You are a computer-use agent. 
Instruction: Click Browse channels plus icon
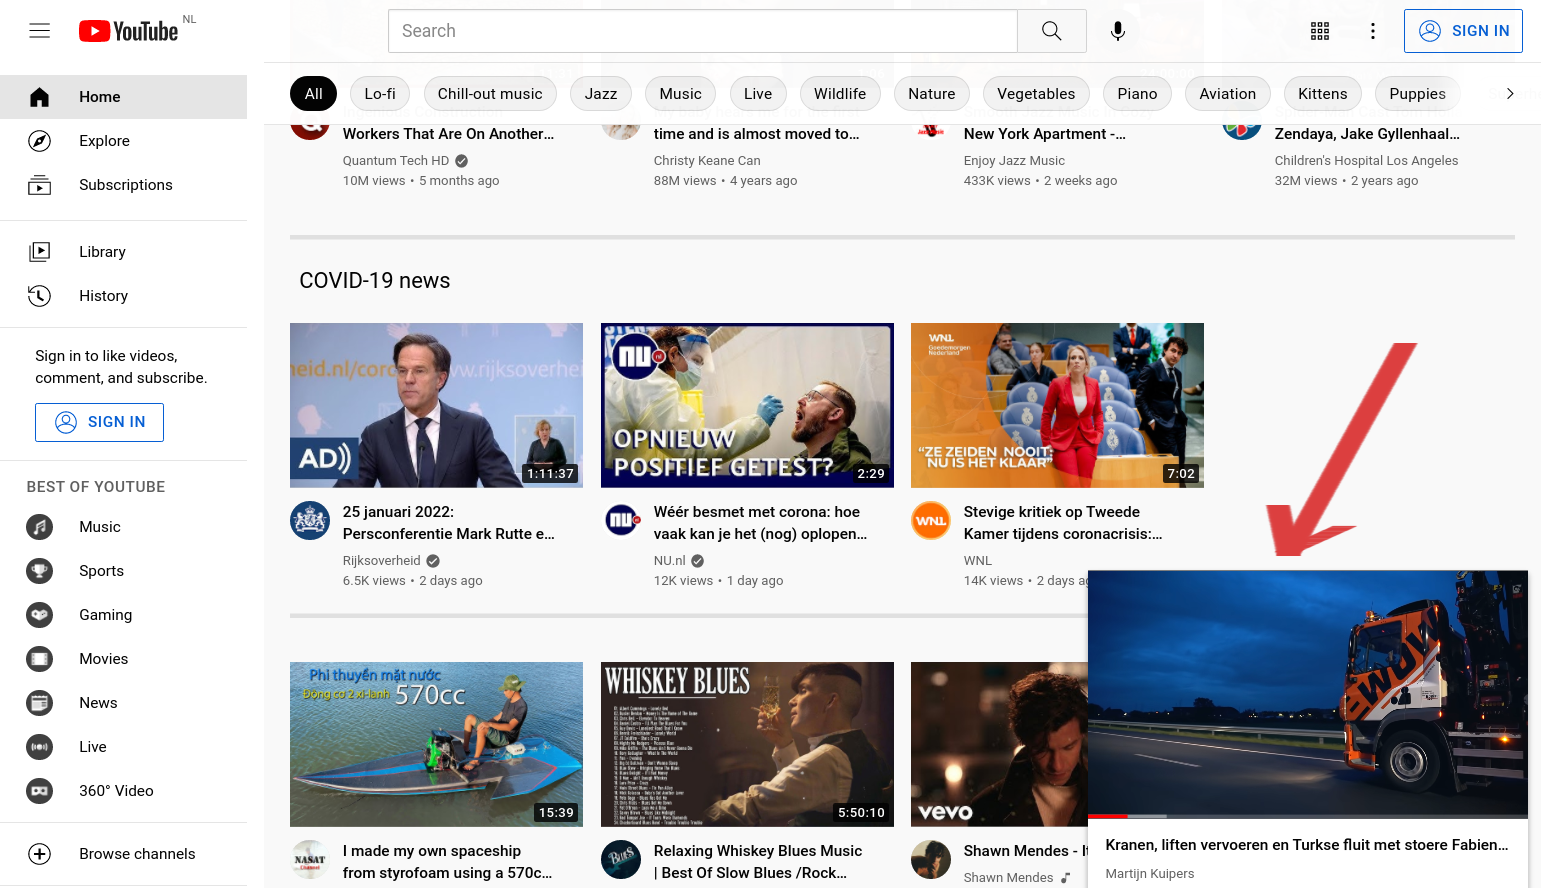tap(40, 854)
